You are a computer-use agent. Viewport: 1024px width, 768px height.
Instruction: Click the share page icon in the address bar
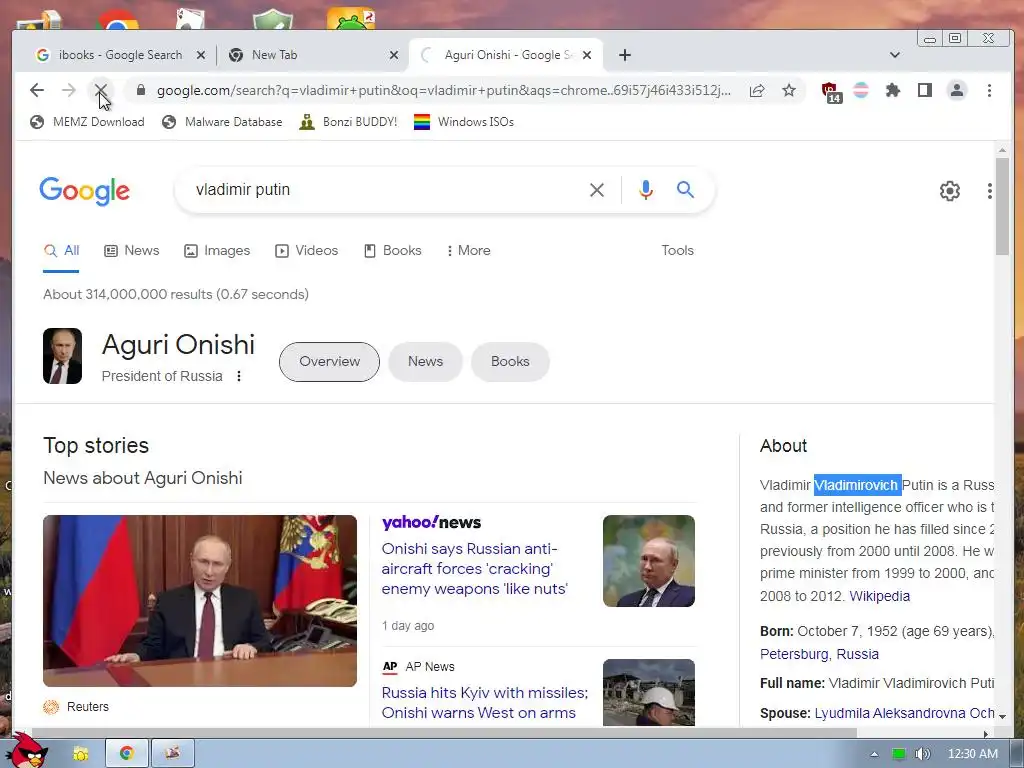(x=757, y=90)
